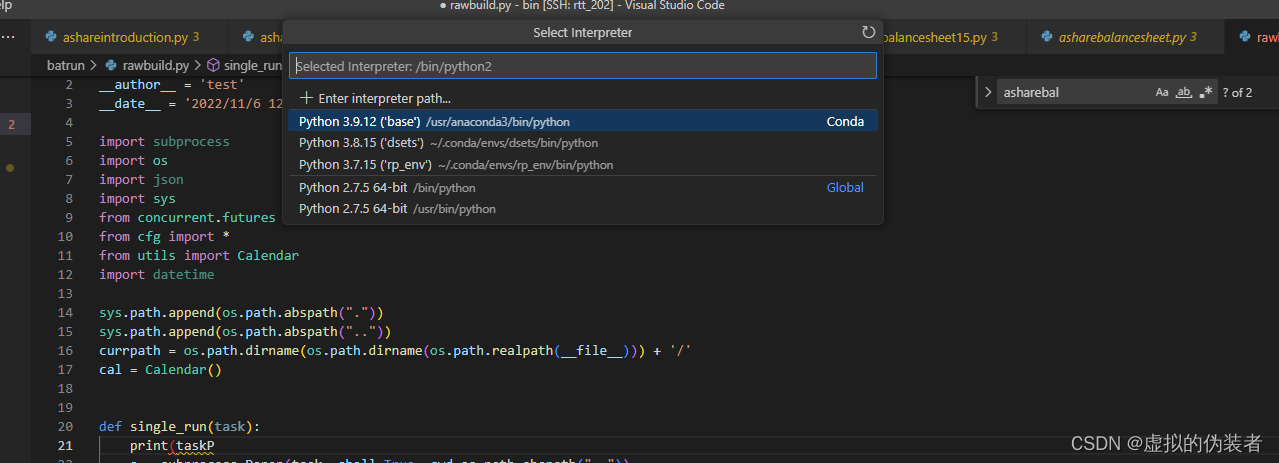The height and width of the screenshot is (463, 1279).
Task: Click on 'from utils import Calendar' line
Action: coord(199,255)
